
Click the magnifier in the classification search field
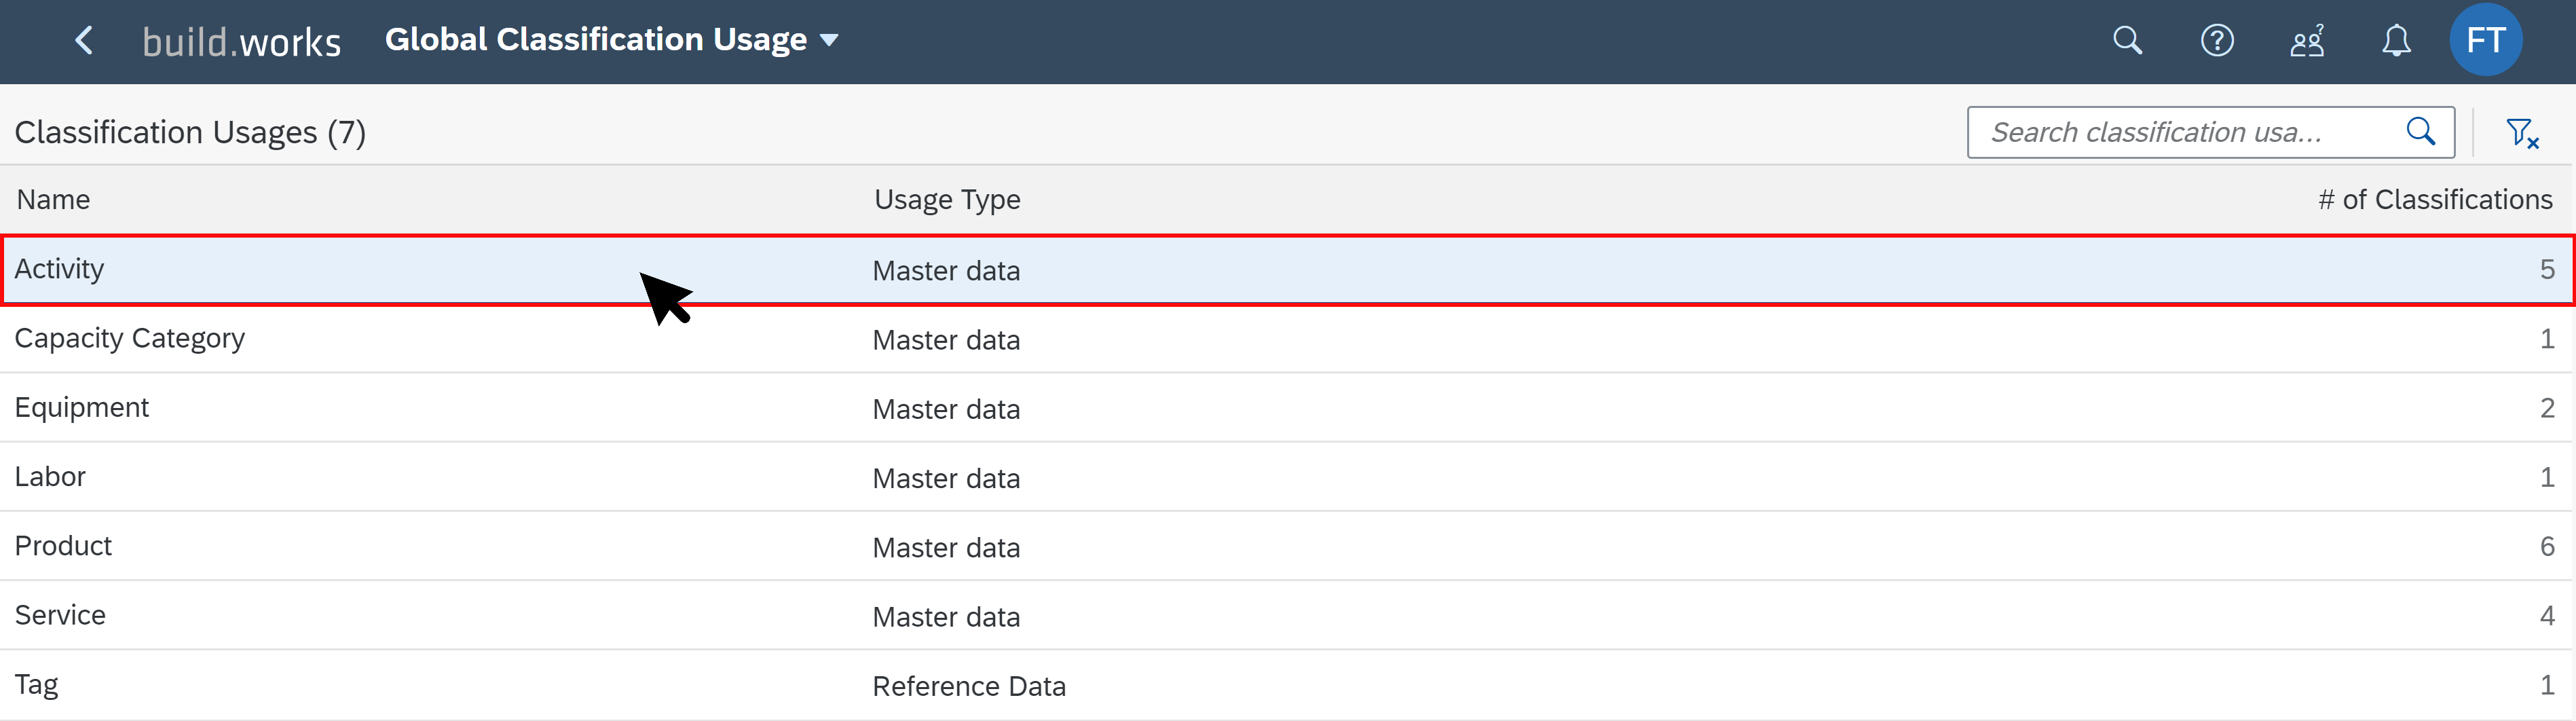pyautogui.click(x=2420, y=132)
